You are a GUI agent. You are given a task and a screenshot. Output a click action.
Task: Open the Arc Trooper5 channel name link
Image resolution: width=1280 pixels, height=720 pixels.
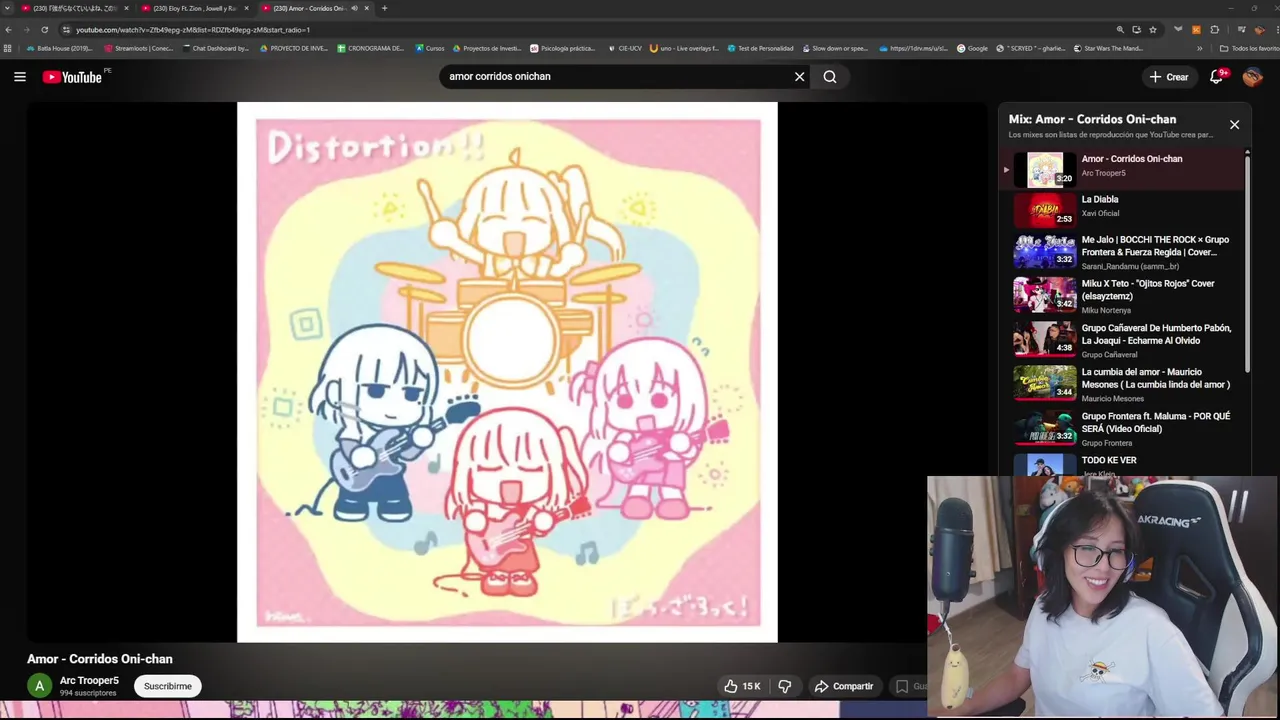(x=89, y=681)
